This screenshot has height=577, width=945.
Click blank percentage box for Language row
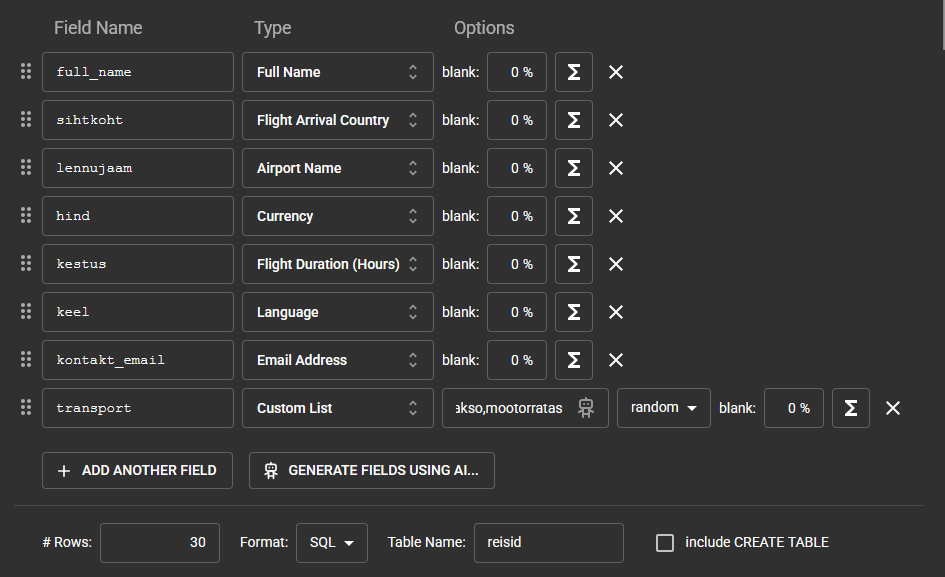pos(517,312)
